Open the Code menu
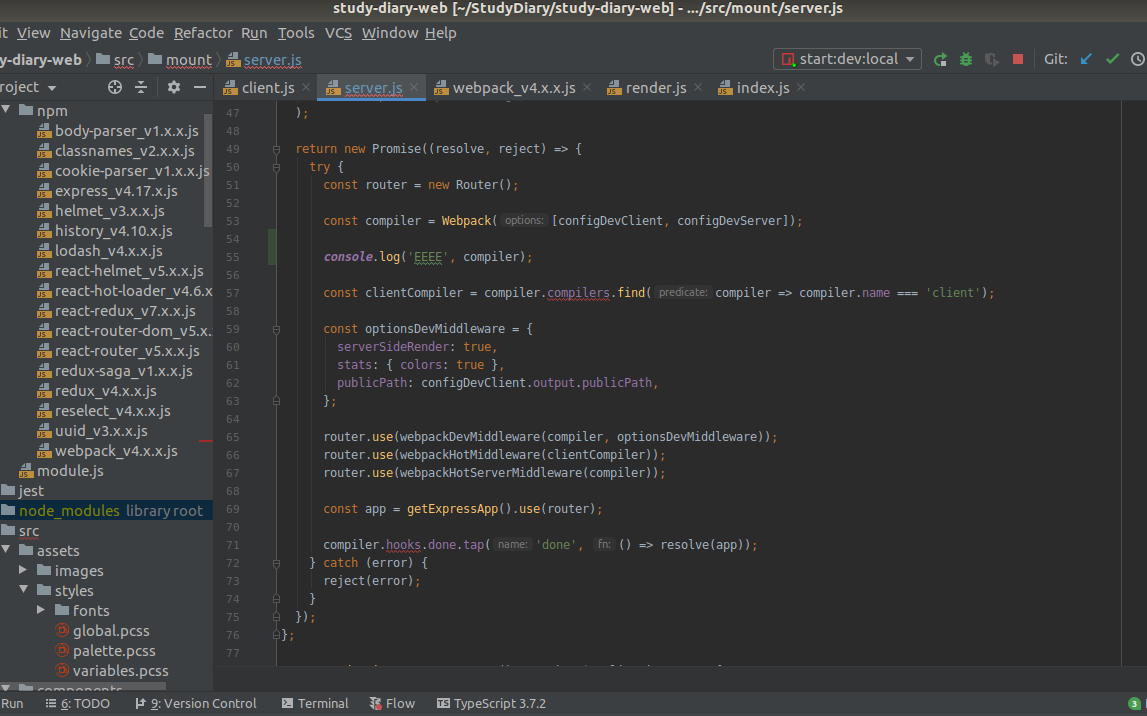1147x716 pixels. coord(146,33)
